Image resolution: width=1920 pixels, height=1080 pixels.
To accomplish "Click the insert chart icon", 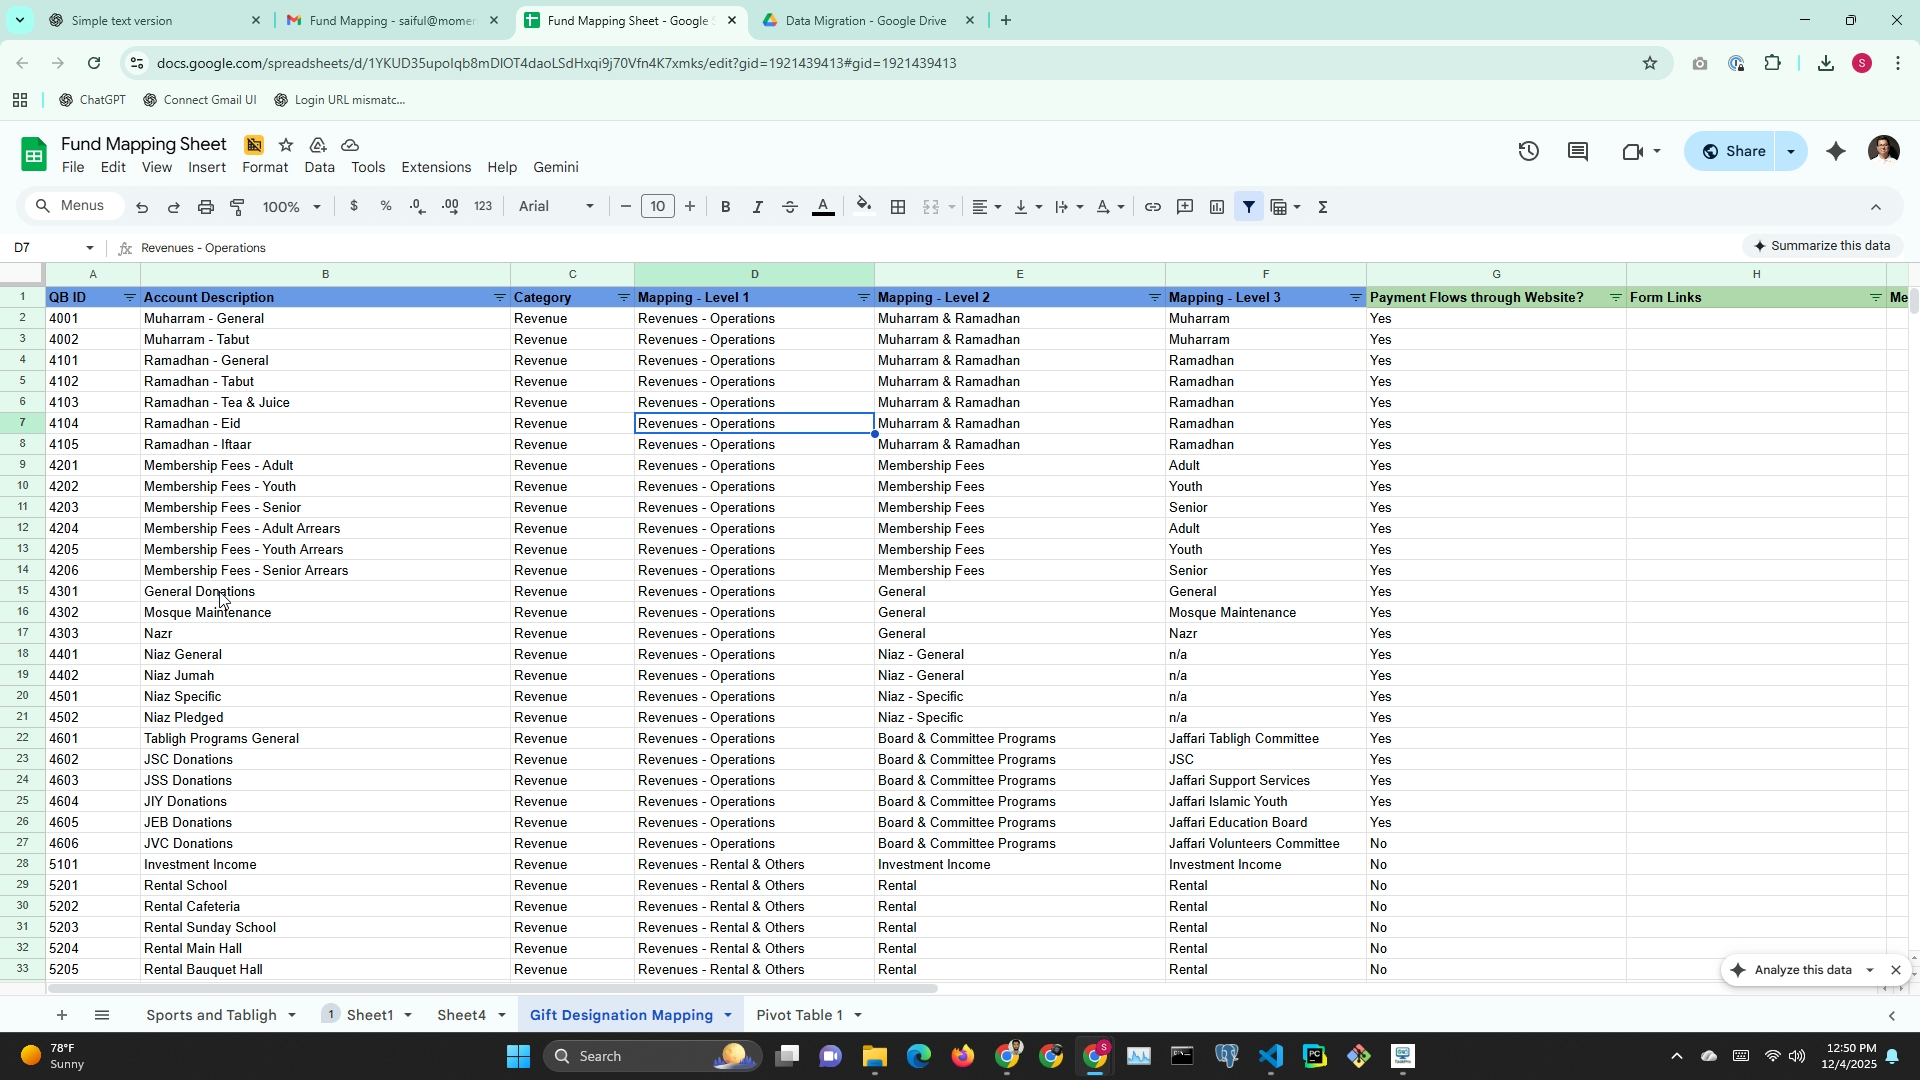I will pos(1217,207).
